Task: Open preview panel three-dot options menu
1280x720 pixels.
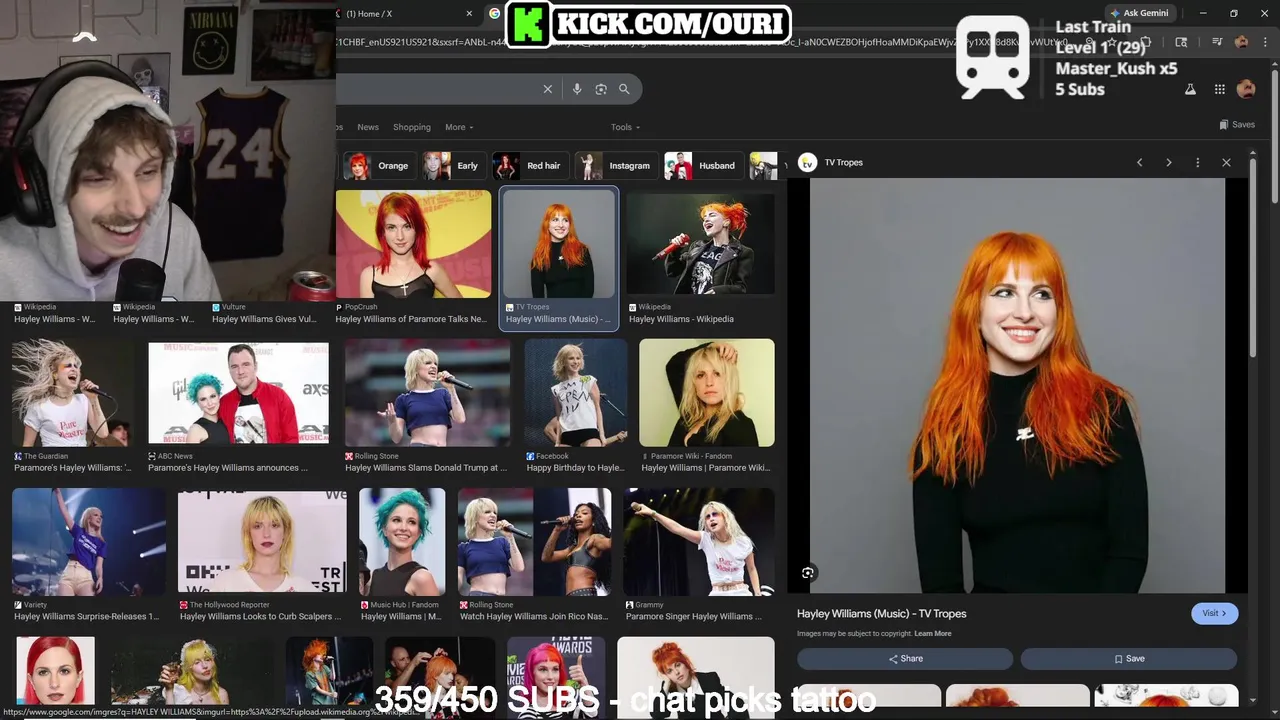Action: (1198, 162)
